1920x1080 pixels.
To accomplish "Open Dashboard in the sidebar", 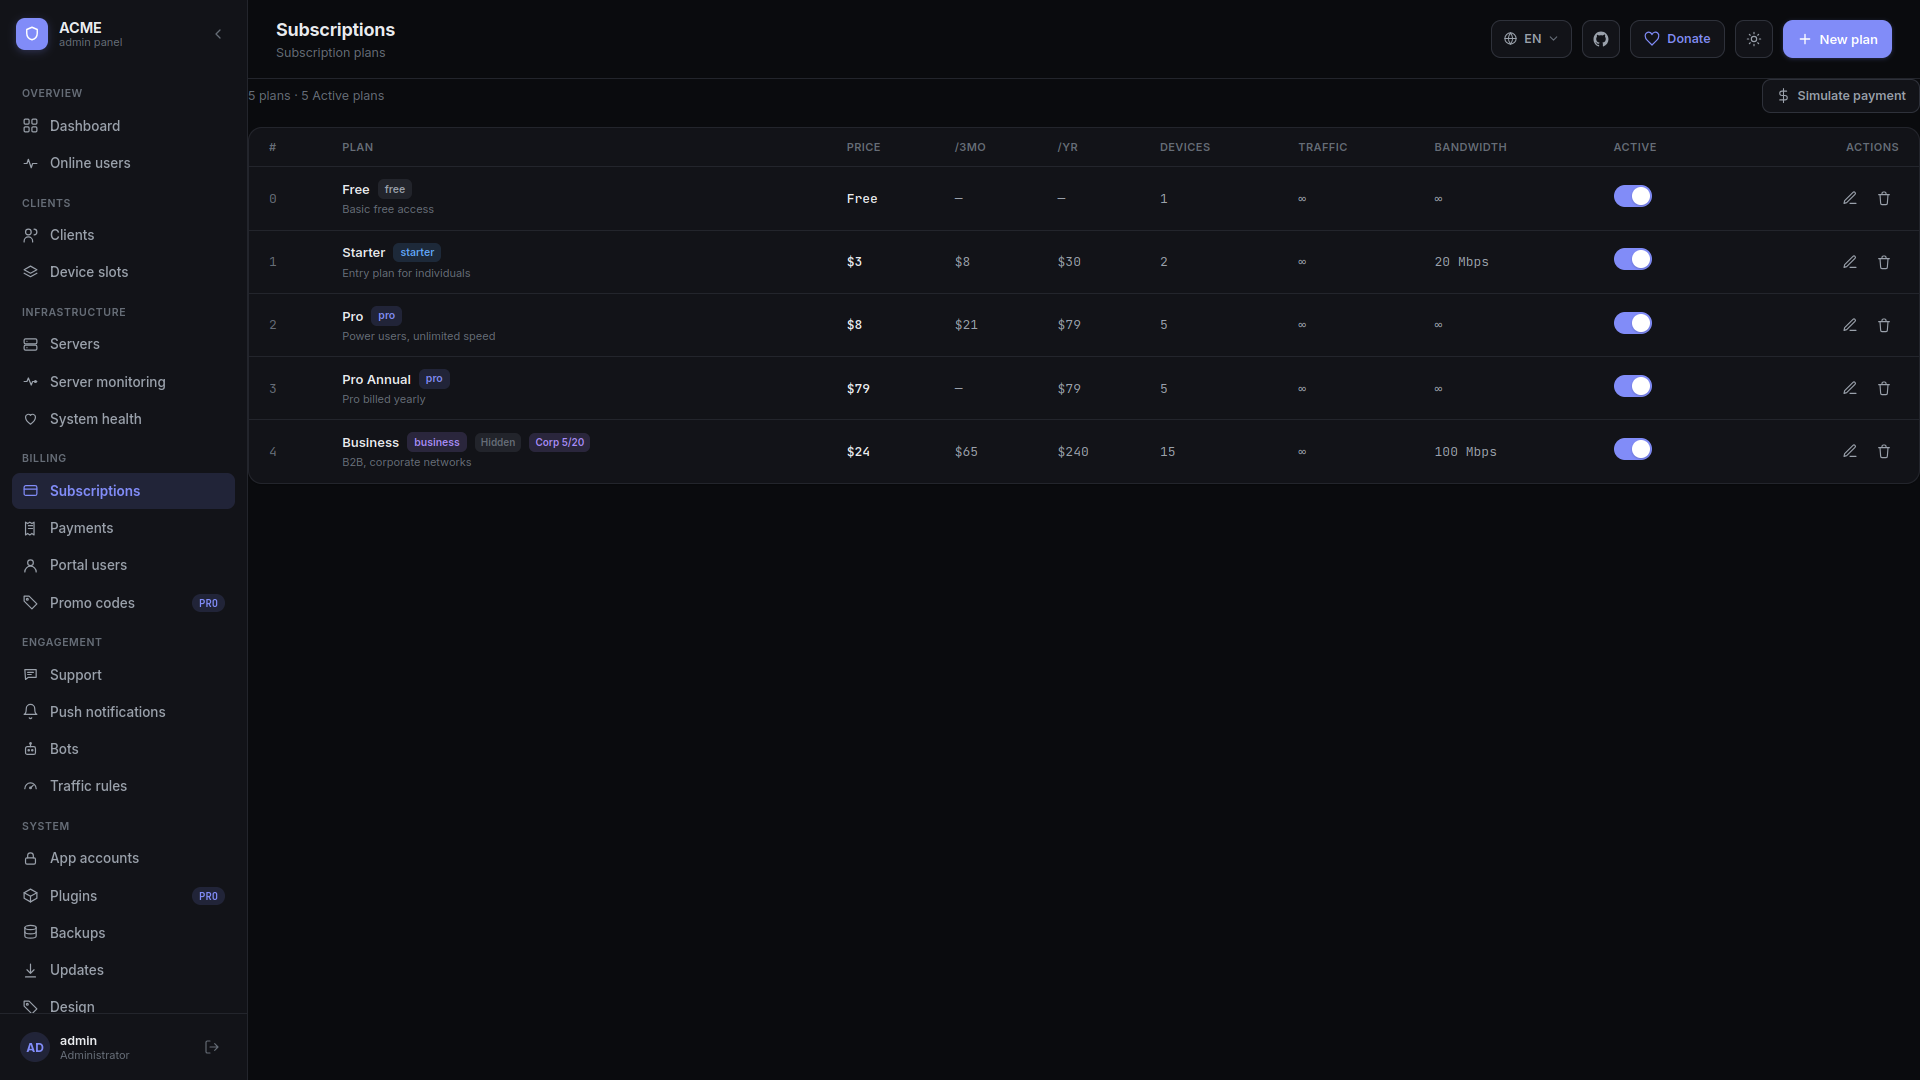I will point(123,126).
